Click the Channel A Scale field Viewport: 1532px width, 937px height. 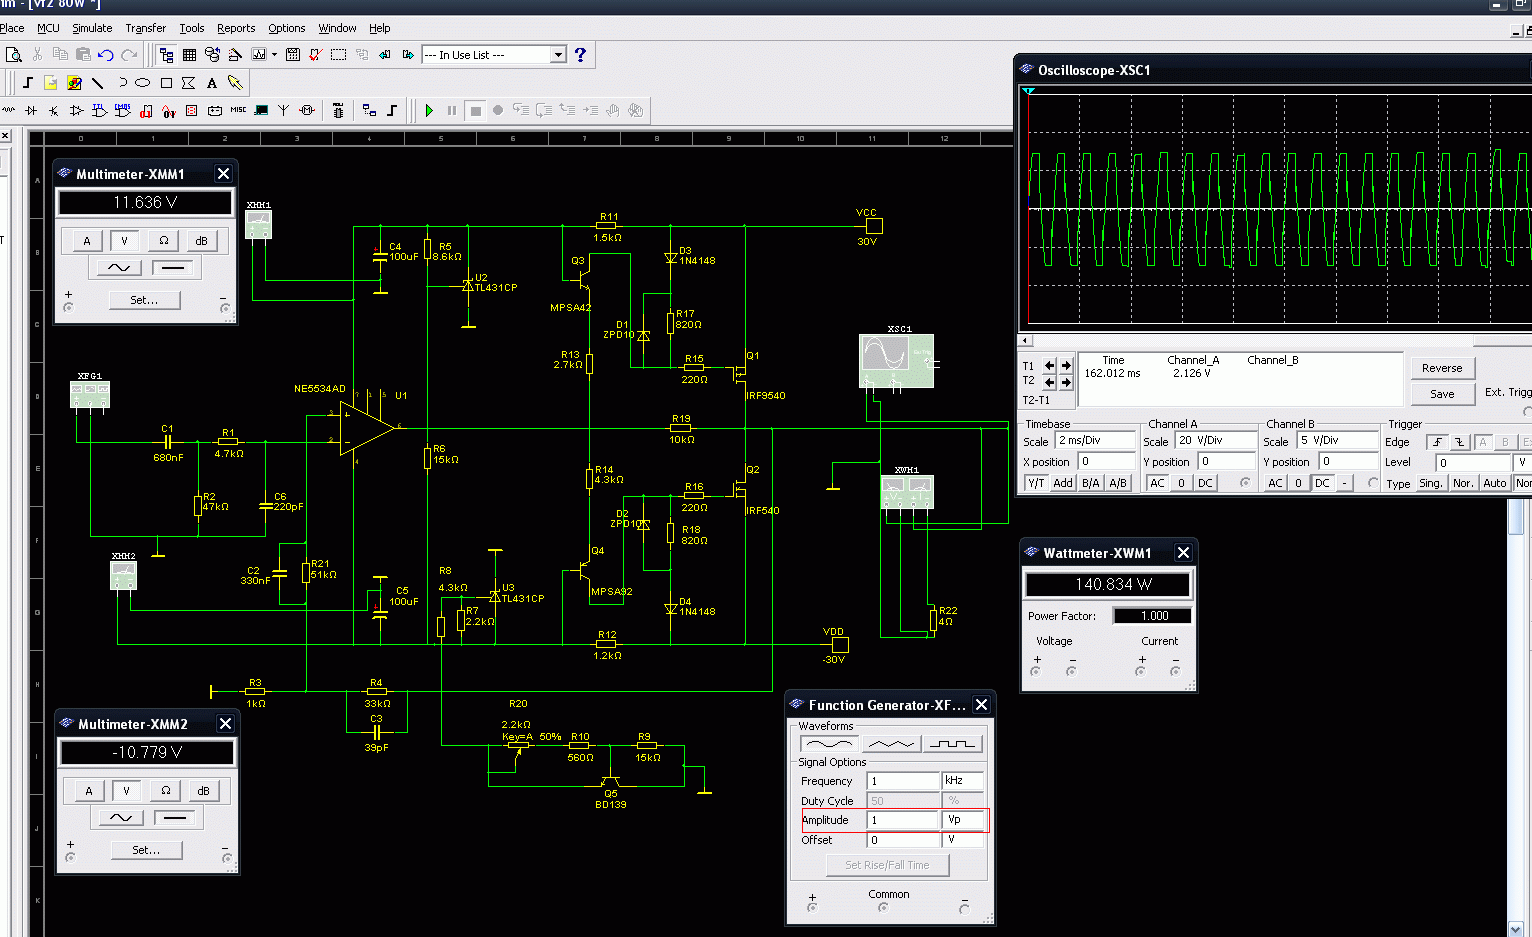(1215, 441)
